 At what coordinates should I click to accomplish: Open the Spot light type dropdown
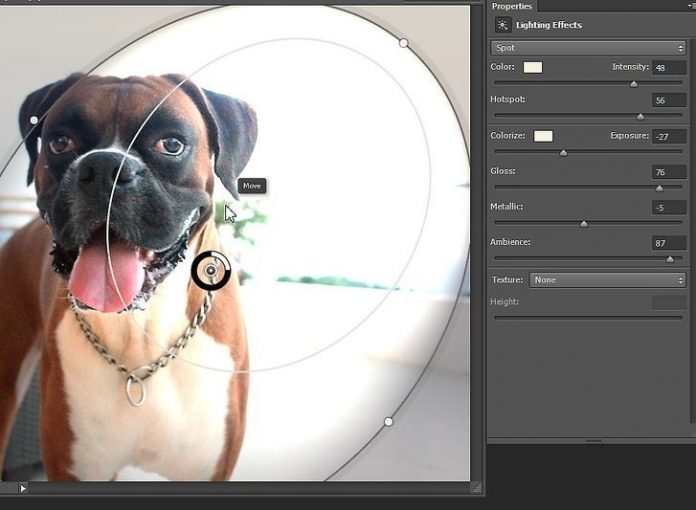[x=588, y=47]
